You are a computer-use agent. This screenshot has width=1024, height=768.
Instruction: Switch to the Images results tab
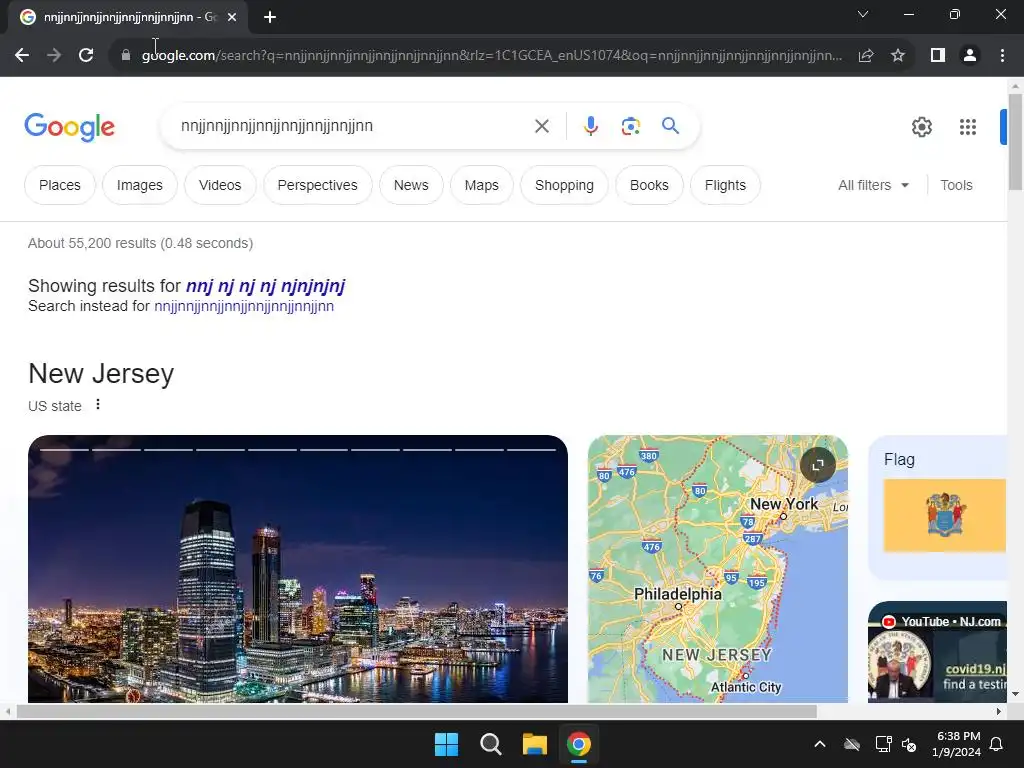(140, 185)
